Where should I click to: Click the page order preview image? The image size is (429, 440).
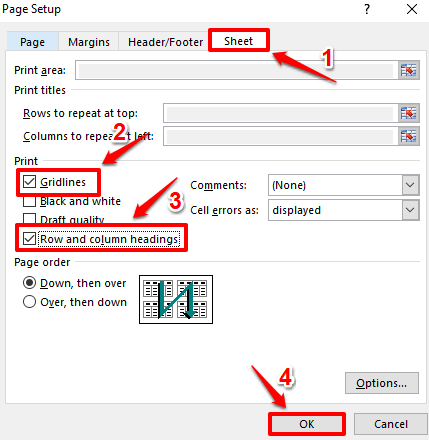(x=176, y=299)
